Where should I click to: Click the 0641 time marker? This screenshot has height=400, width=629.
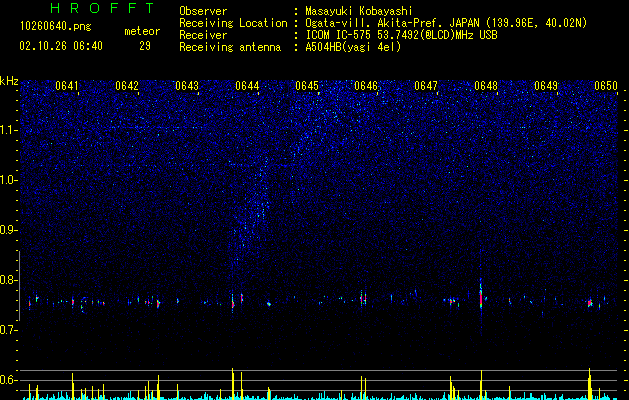pyautogui.click(x=67, y=86)
